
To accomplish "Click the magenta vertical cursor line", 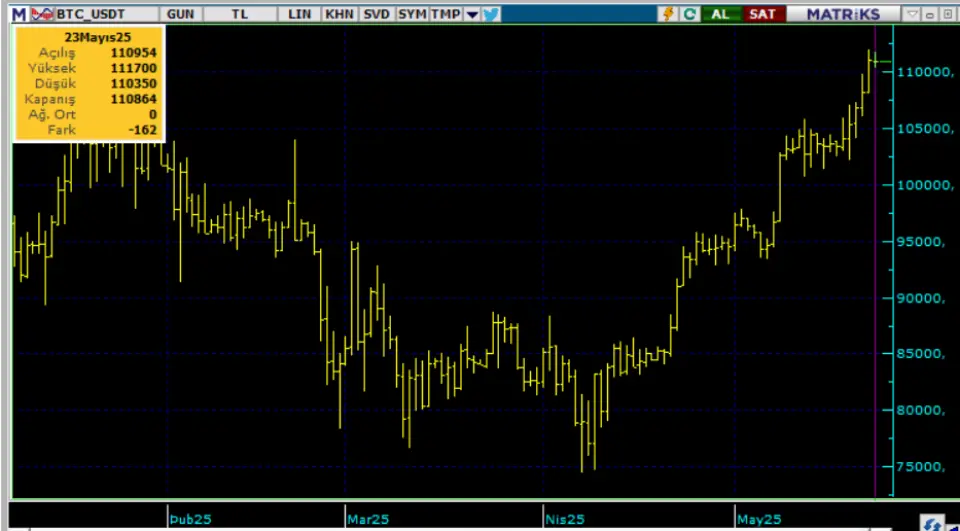I will pyautogui.click(x=875, y=263).
